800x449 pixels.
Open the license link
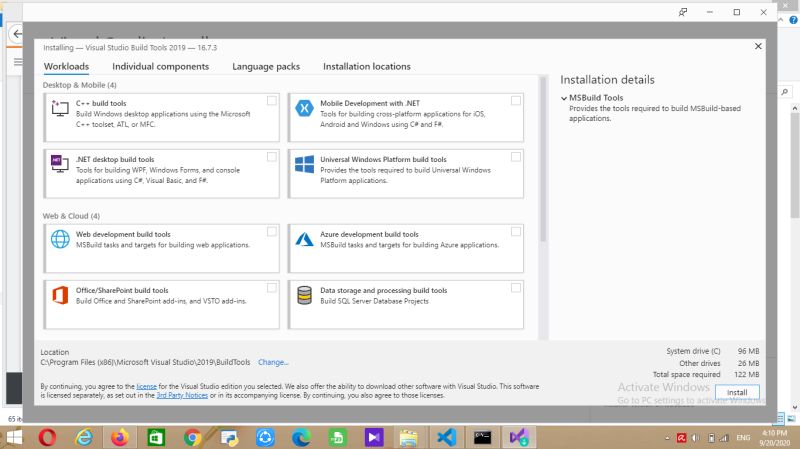click(146, 386)
